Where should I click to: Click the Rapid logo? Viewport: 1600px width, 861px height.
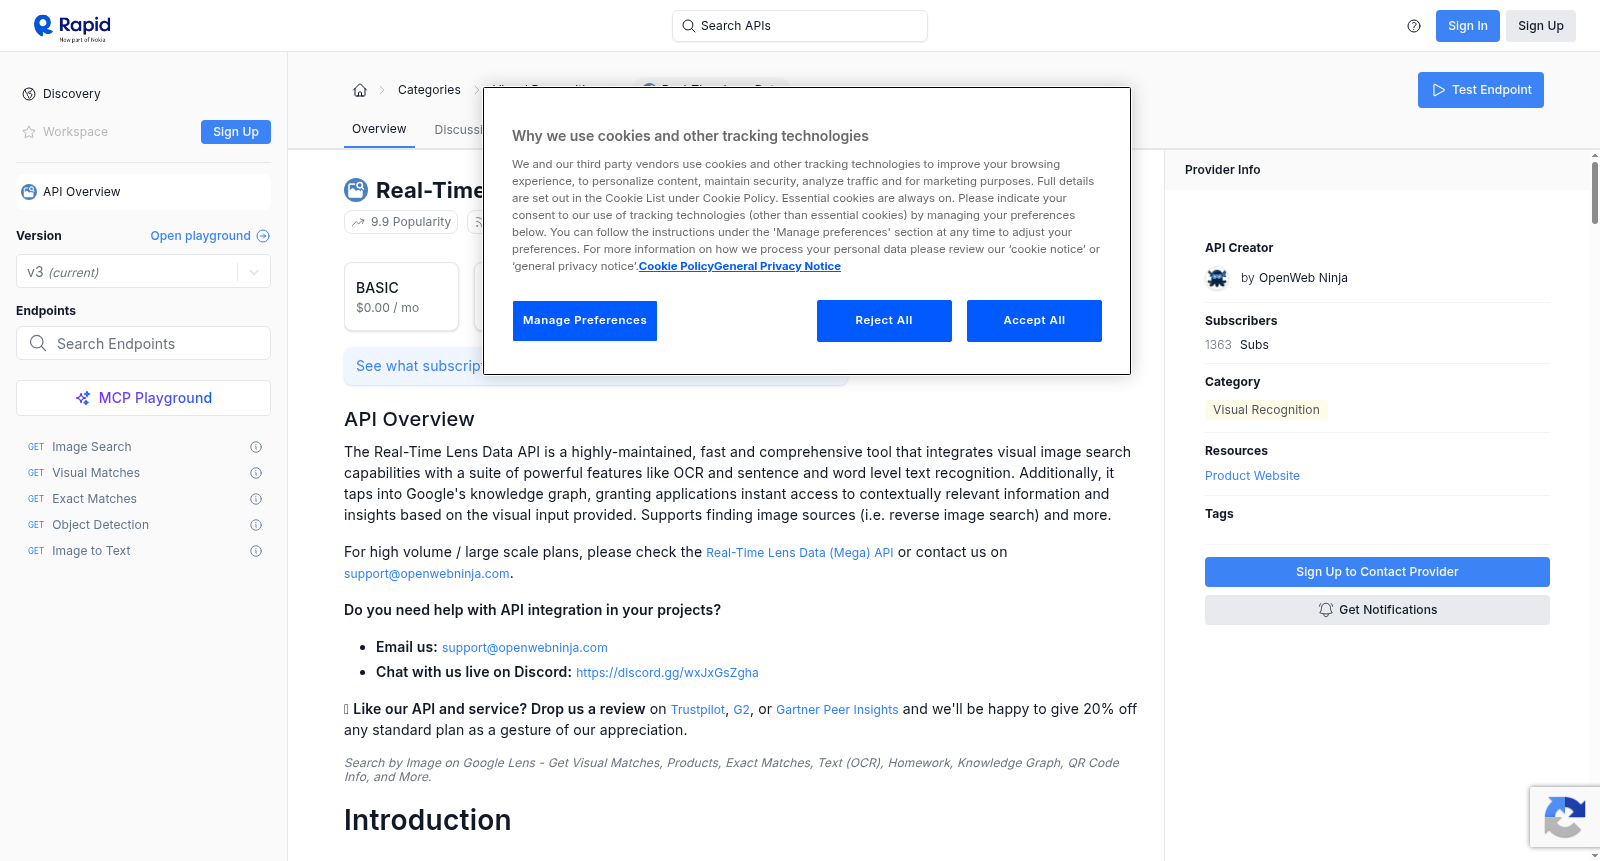point(72,27)
